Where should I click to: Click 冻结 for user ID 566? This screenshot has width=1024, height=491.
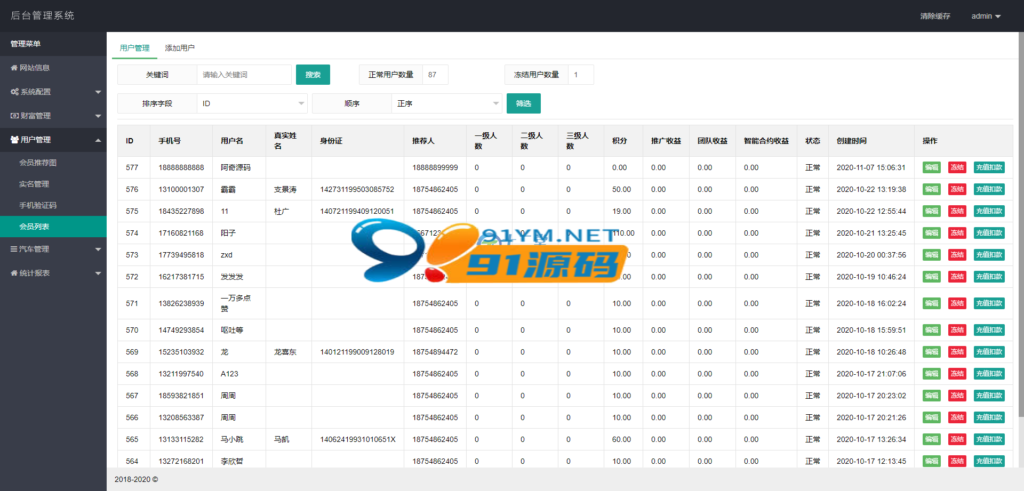pyautogui.click(x=957, y=418)
